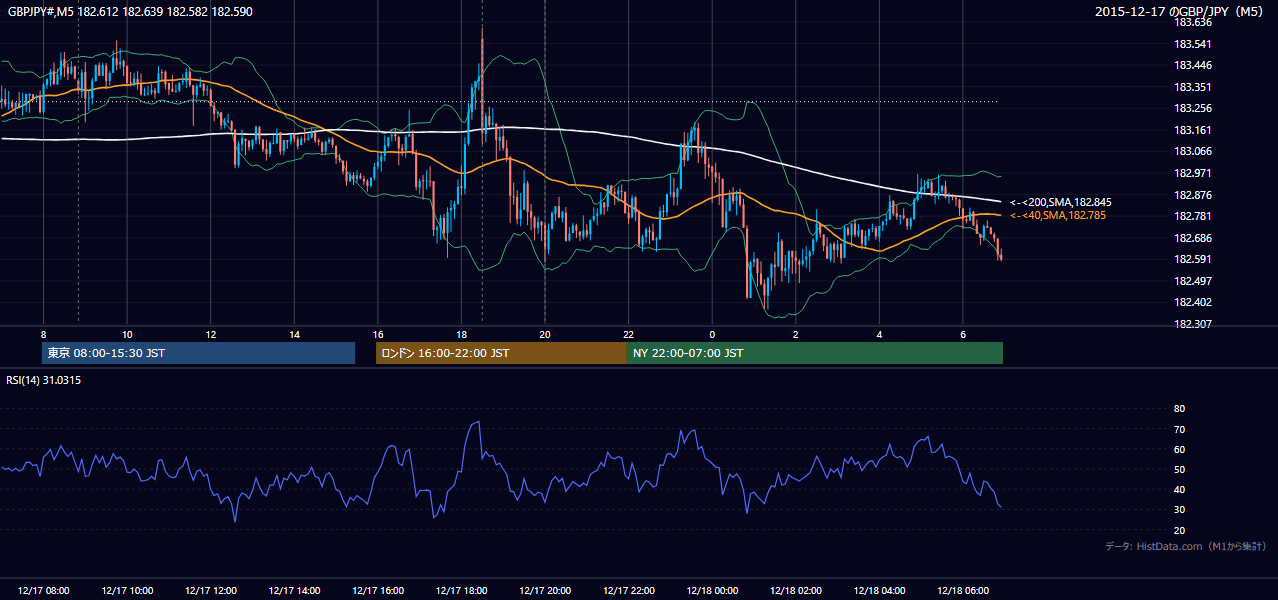
Task: Click the HistData.com data source credit
Action: (x=1186, y=546)
